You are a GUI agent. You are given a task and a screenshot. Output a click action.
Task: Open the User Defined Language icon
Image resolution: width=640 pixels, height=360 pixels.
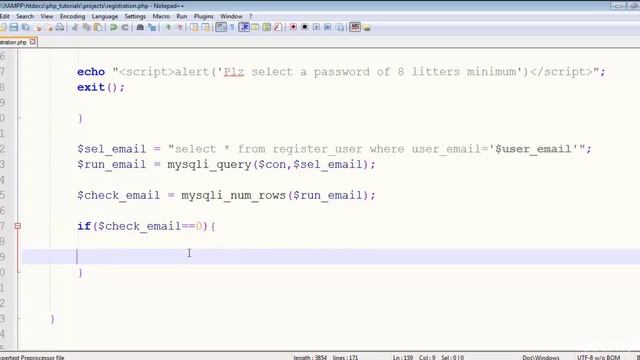pos(255,27)
